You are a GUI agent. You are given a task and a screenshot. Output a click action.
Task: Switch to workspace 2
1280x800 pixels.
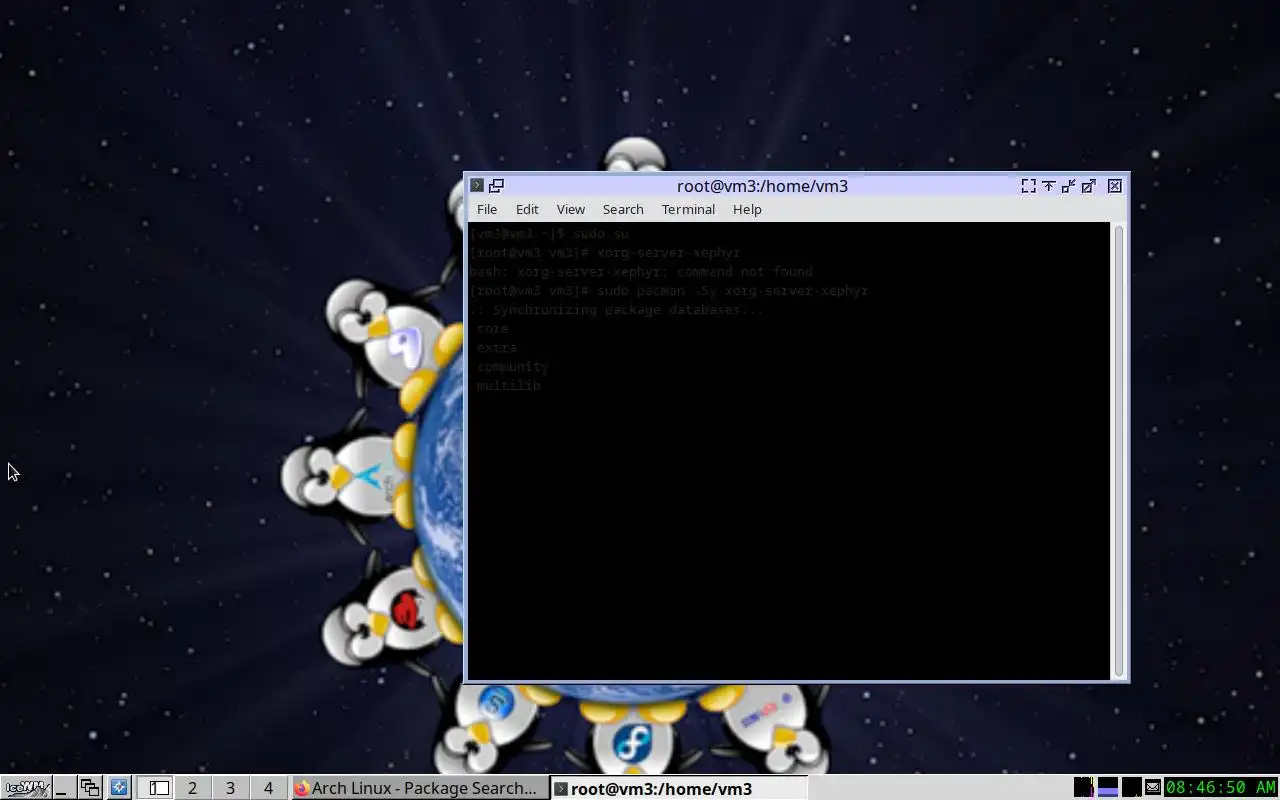[192, 788]
